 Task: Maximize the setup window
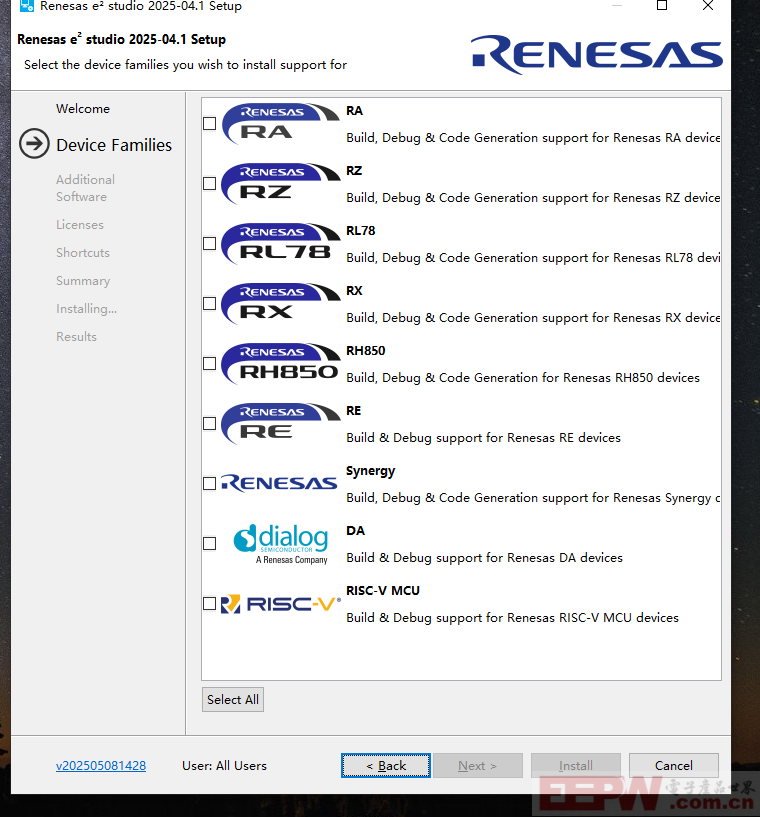point(662,6)
